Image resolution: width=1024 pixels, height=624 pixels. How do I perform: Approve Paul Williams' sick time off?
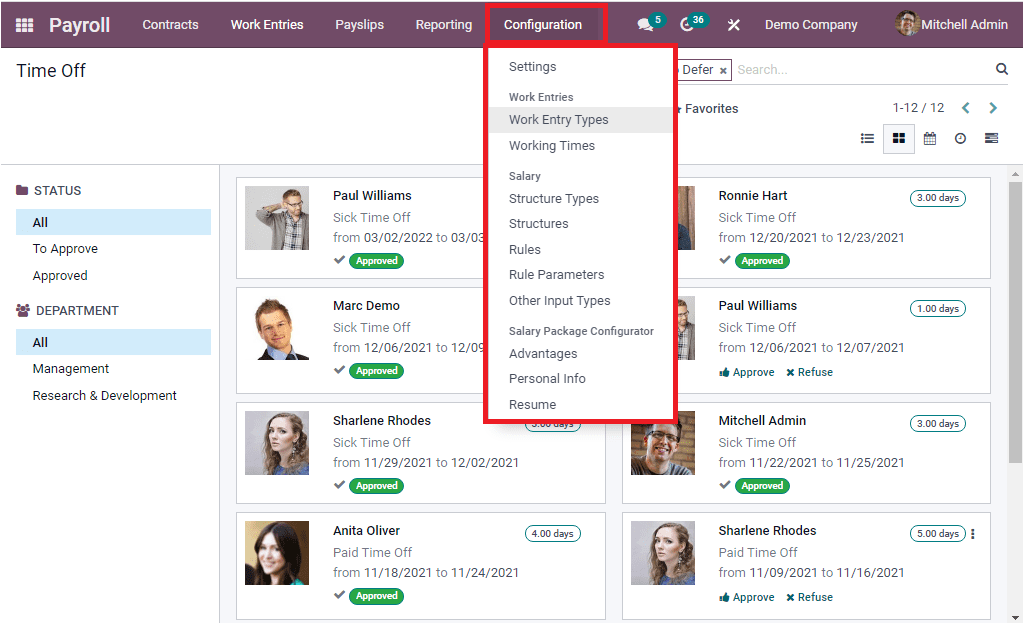pyautogui.click(x=746, y=371)
